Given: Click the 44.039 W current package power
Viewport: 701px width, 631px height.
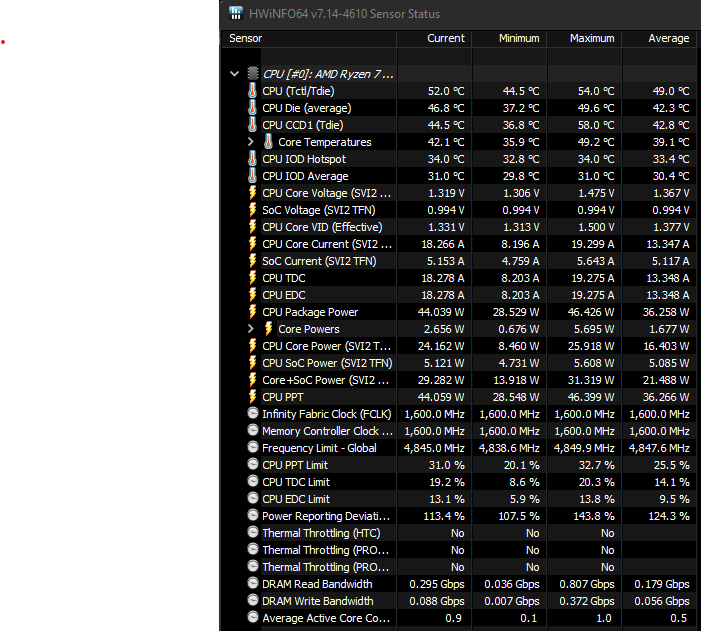Looking at the screenshot, I should (441, 312).
